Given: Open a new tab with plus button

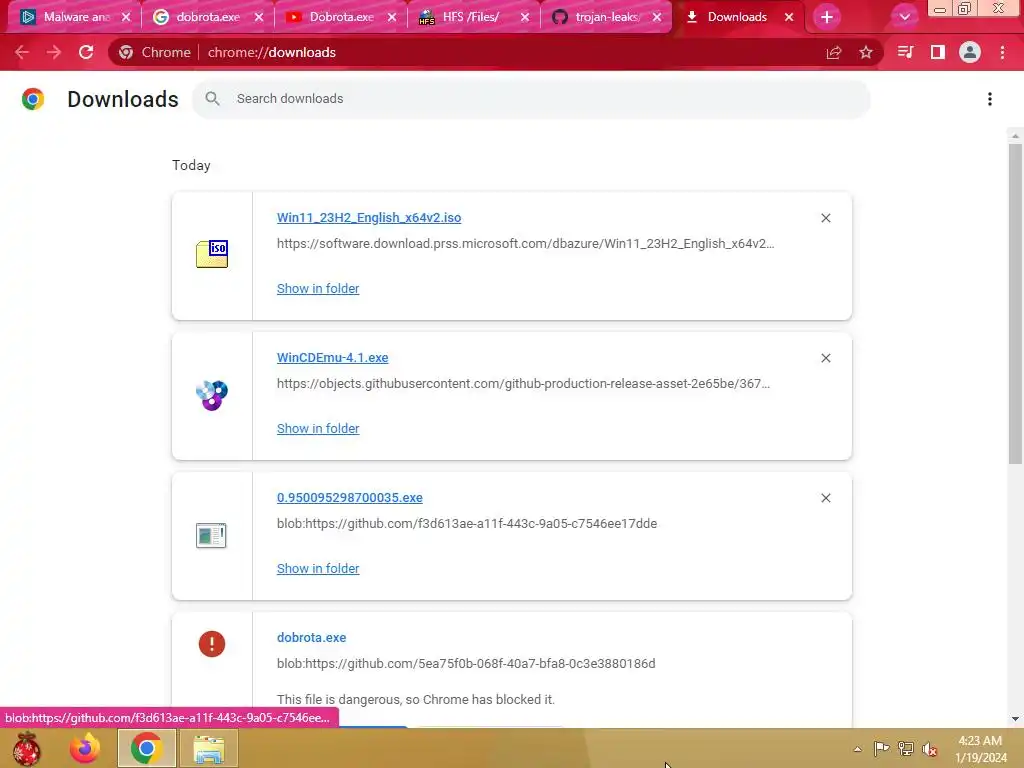Looking at the screenshot, I should (827, 17).
